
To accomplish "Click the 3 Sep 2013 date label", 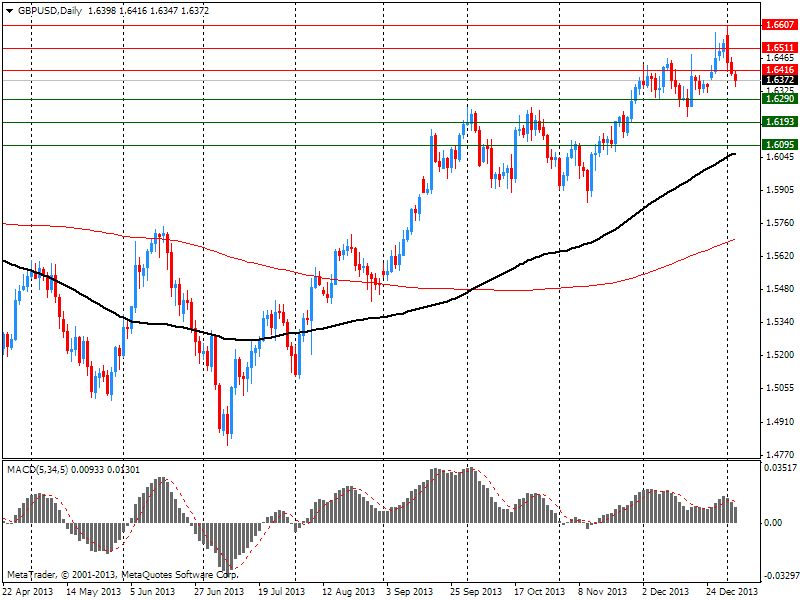I will 410,591.
